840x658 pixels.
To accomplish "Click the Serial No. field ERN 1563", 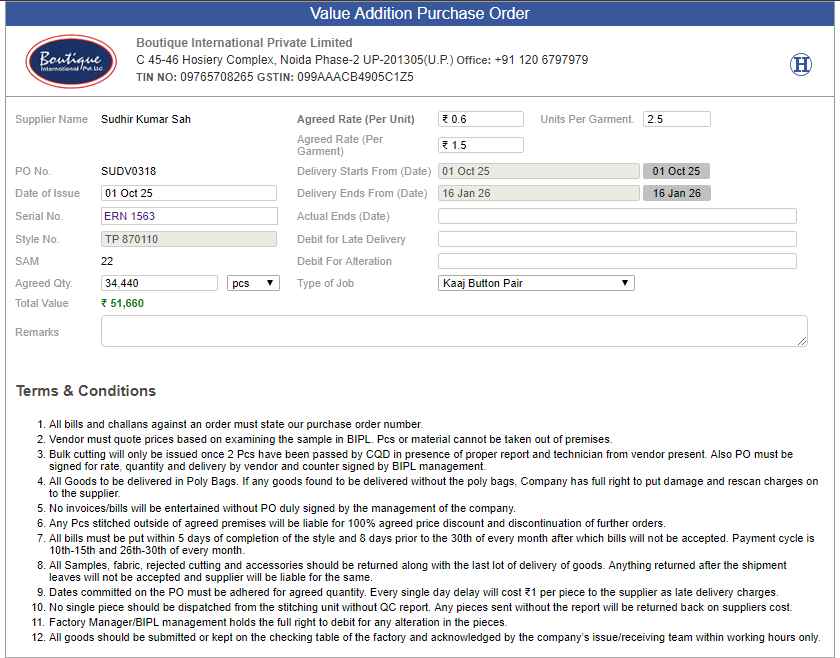I will [189, 216].
